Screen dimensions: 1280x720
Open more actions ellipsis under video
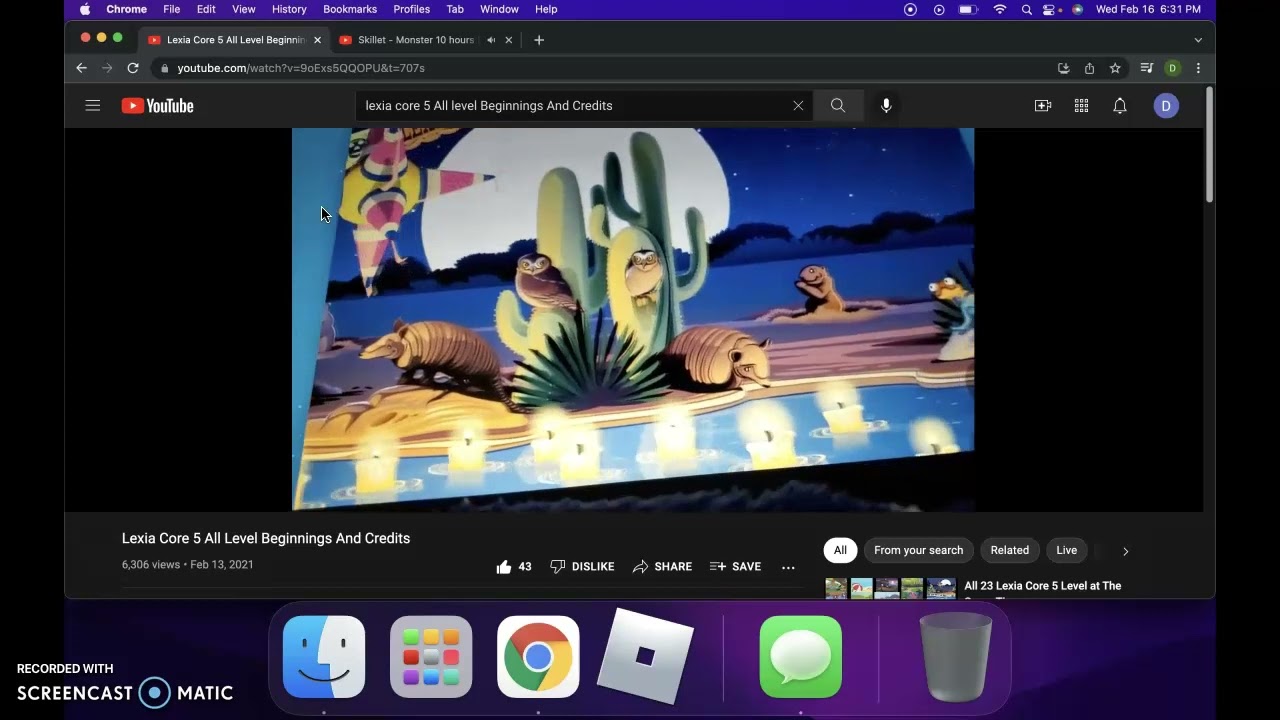click(x=788, y=567)
